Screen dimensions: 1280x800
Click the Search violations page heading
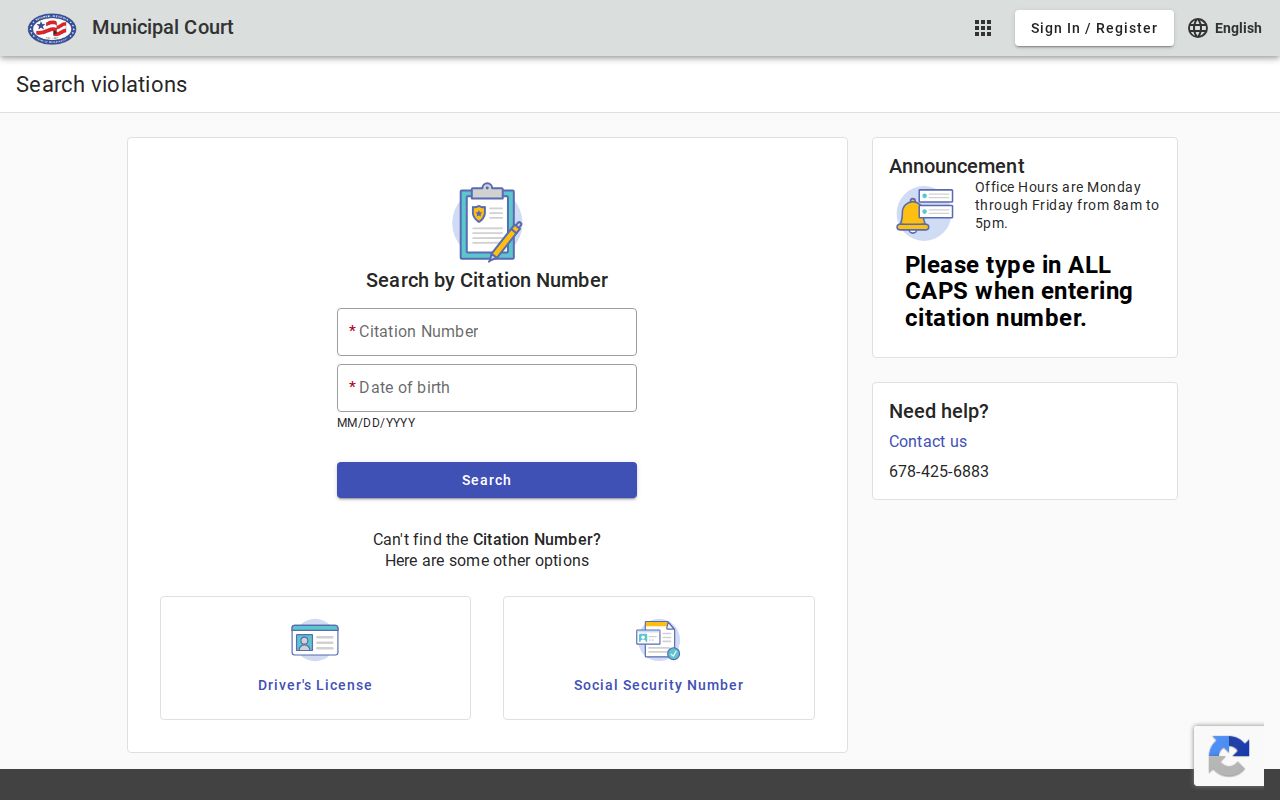coord(102,84)
